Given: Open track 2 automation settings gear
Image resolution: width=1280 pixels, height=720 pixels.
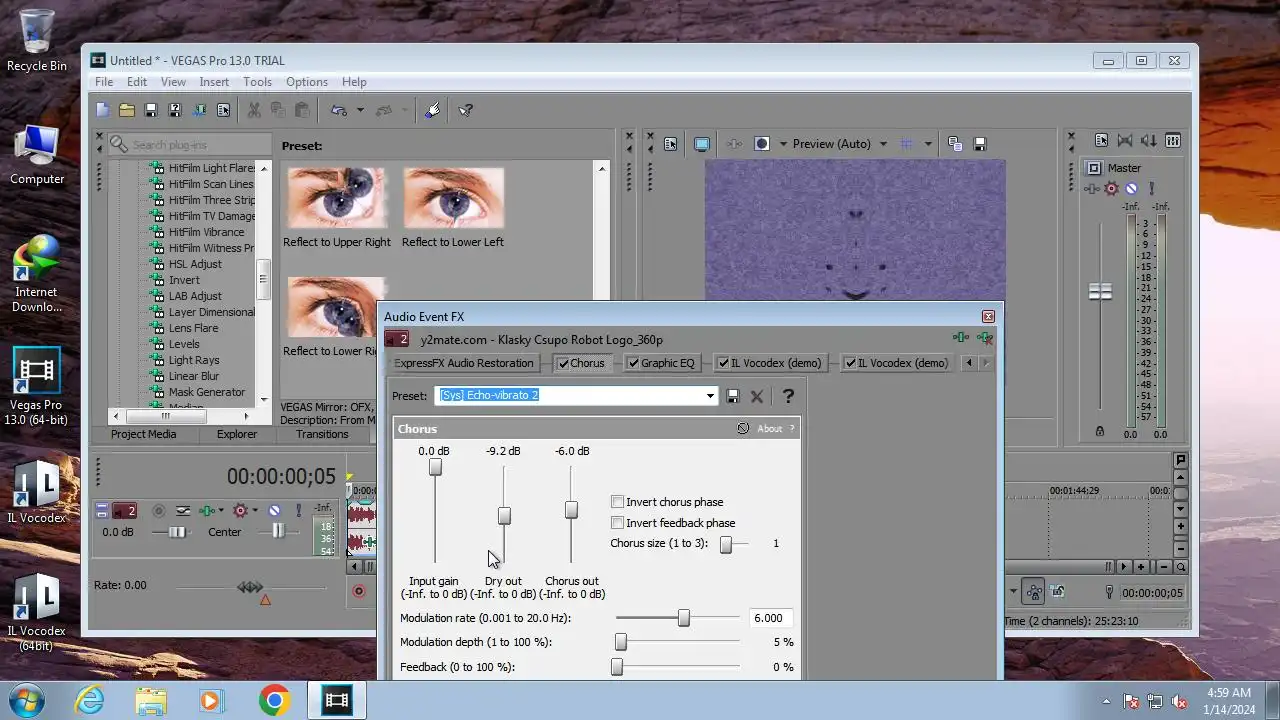Looking at the screenshot, I should [x=240, y=511].
